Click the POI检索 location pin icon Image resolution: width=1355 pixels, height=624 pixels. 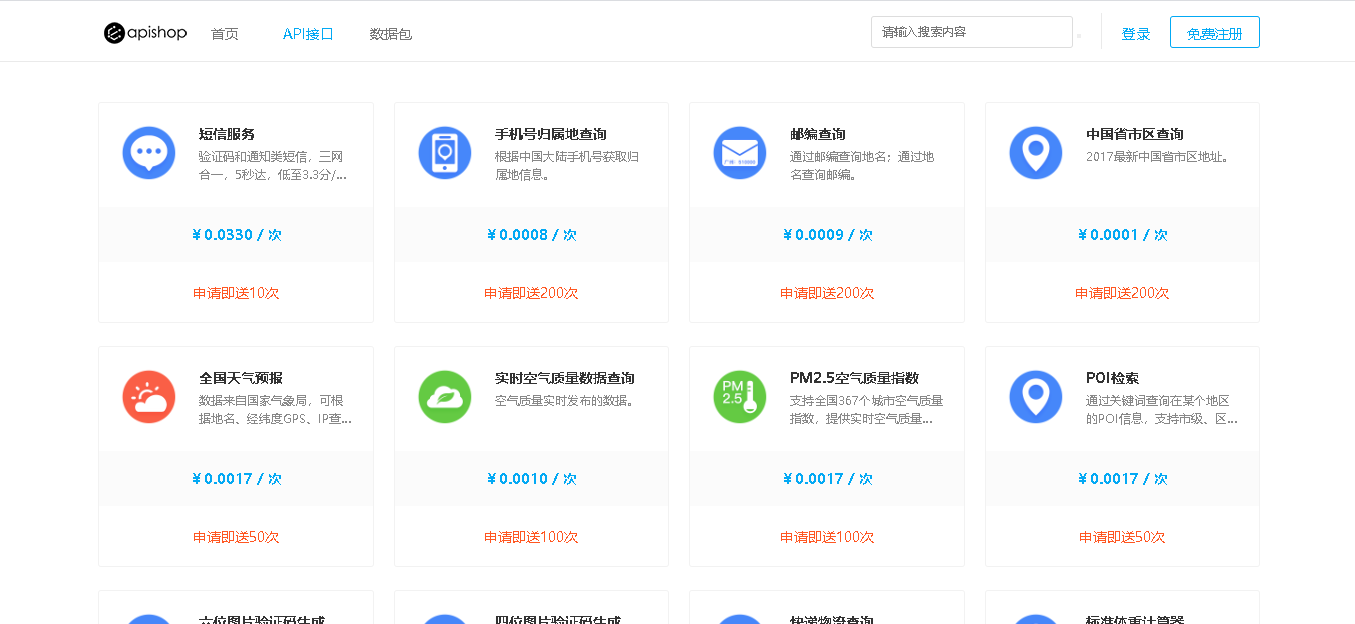tap(1036, 397)
